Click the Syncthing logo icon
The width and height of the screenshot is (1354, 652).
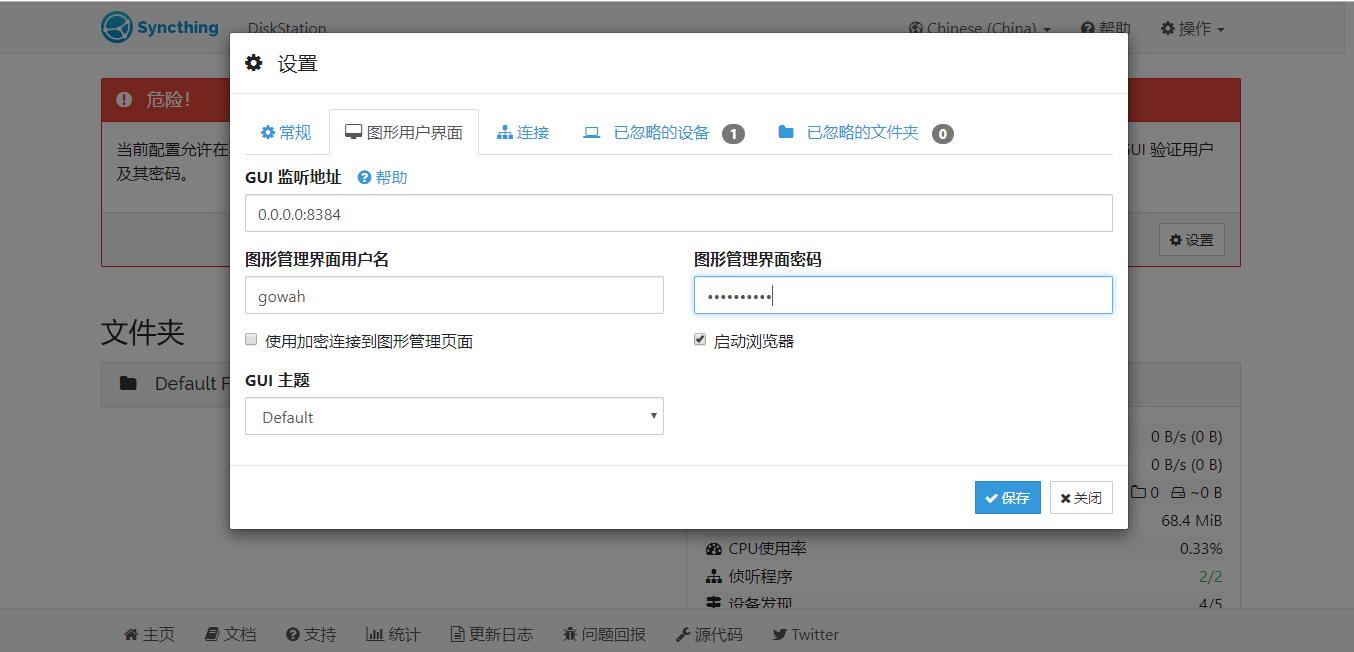click(x=117, y=27)
